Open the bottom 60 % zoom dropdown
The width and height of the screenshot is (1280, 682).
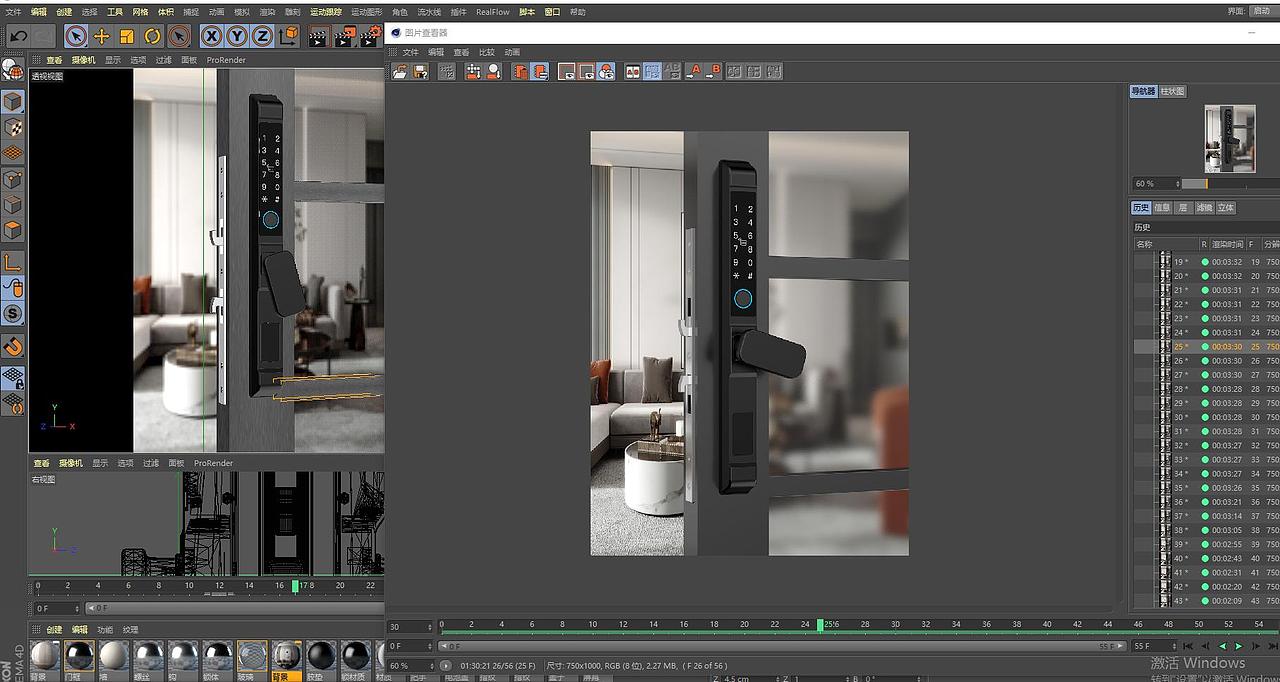click(x=411, y=666)
